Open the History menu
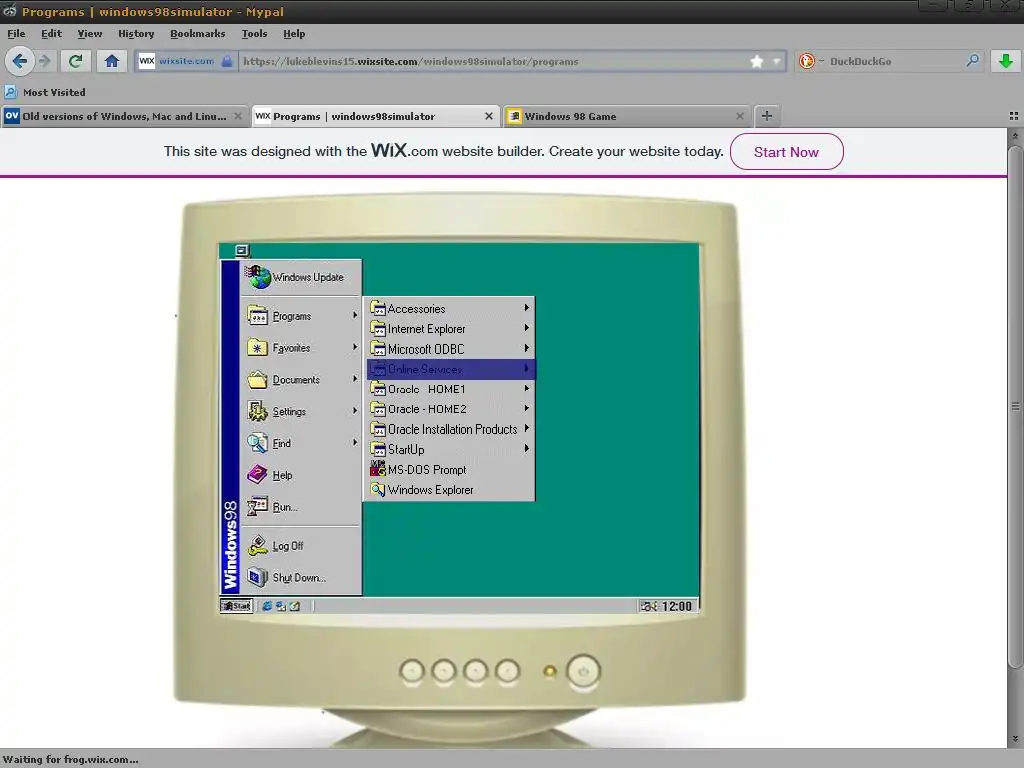This screenshot has height=768, width=1024. (136, 33)
